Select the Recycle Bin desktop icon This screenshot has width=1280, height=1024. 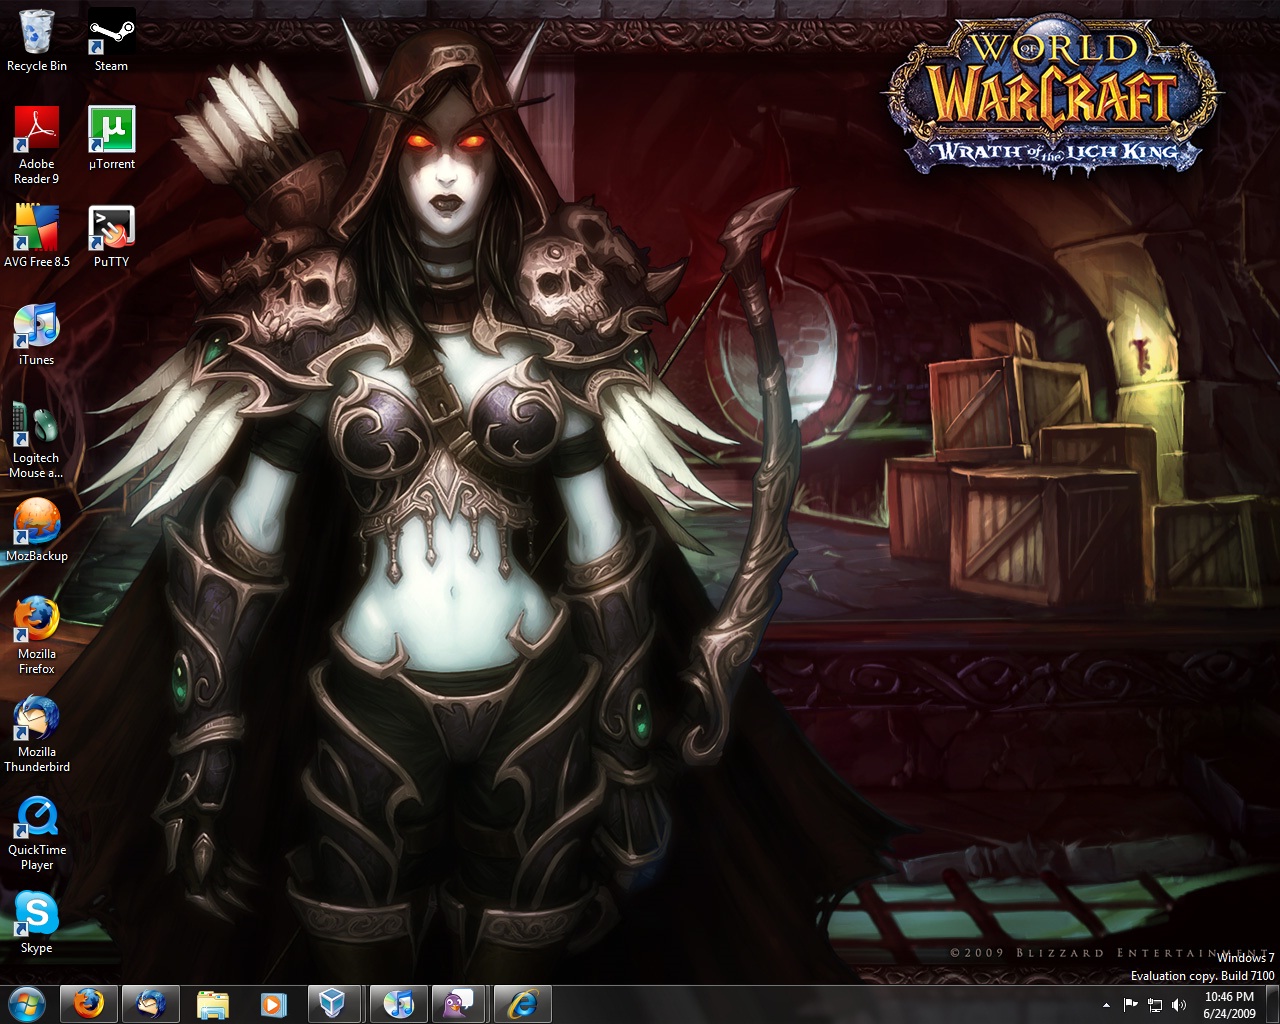37,41
